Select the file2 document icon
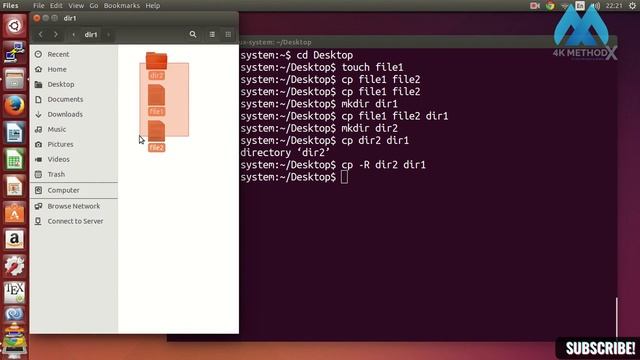Viewport: 640px width, 360px height. [156, 131]
